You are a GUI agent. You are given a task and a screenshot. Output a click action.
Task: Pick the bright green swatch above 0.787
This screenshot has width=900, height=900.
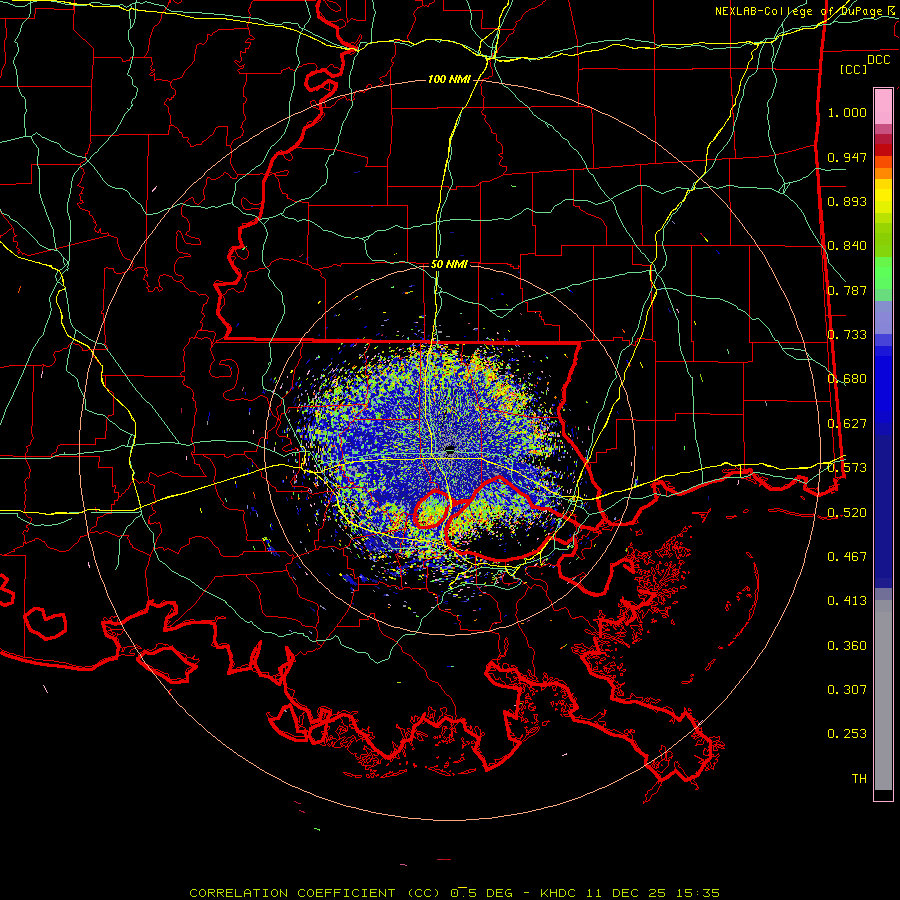tap(883, 273)
